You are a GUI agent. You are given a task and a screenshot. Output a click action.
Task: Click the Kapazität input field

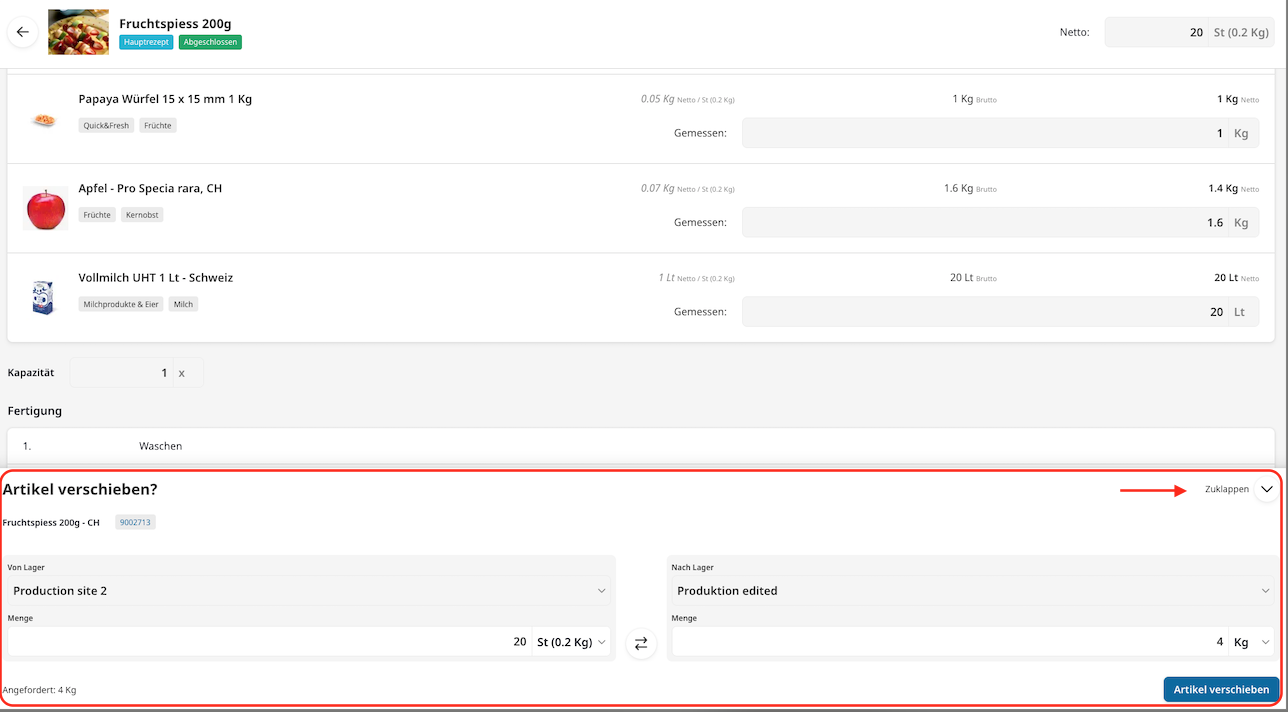pos(122,373)
